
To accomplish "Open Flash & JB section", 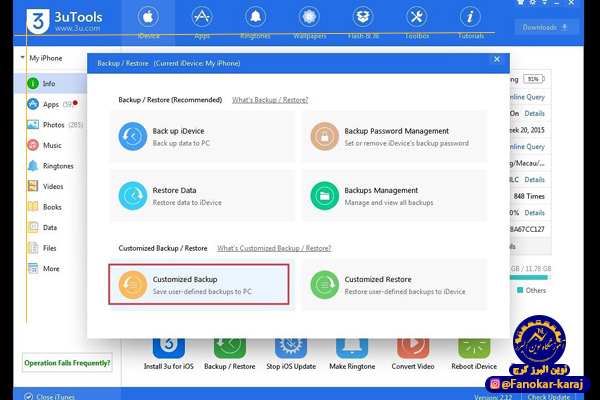I will (x=363, y=17).
